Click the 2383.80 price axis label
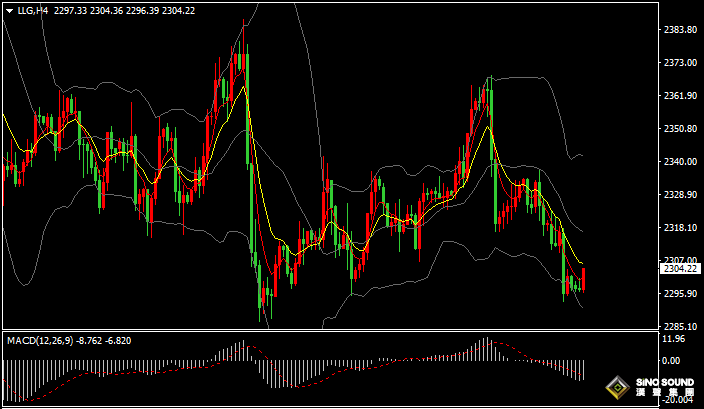The height and width of the screenshot is (409, 704). point(680,30)
